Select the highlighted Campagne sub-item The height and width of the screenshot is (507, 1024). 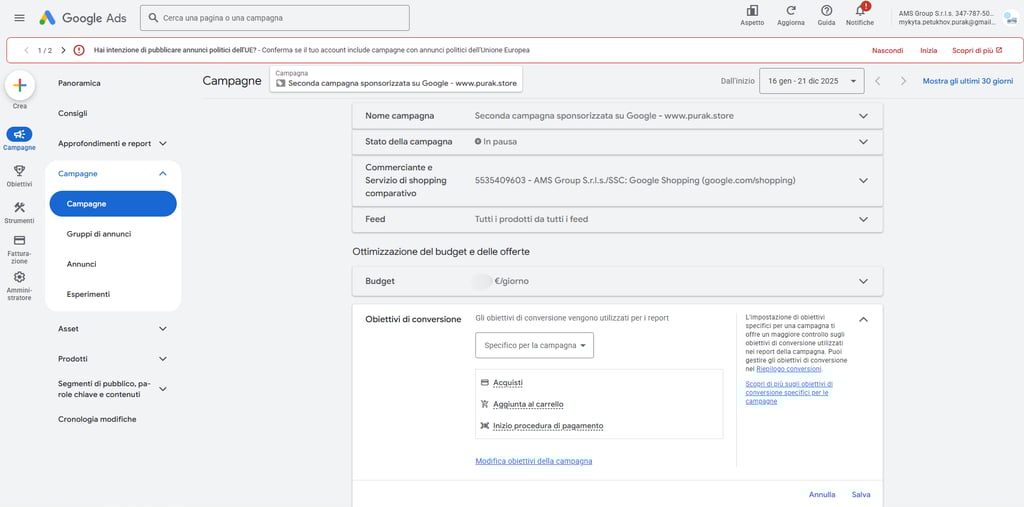[x=113, y=204]
